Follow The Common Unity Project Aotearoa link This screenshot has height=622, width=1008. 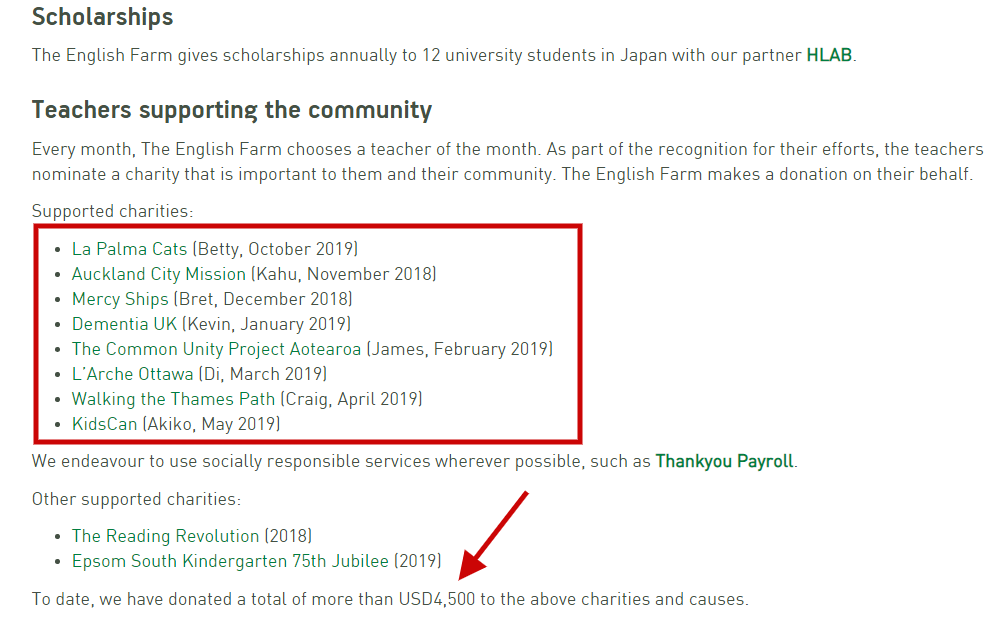click(x=216, y=349)
